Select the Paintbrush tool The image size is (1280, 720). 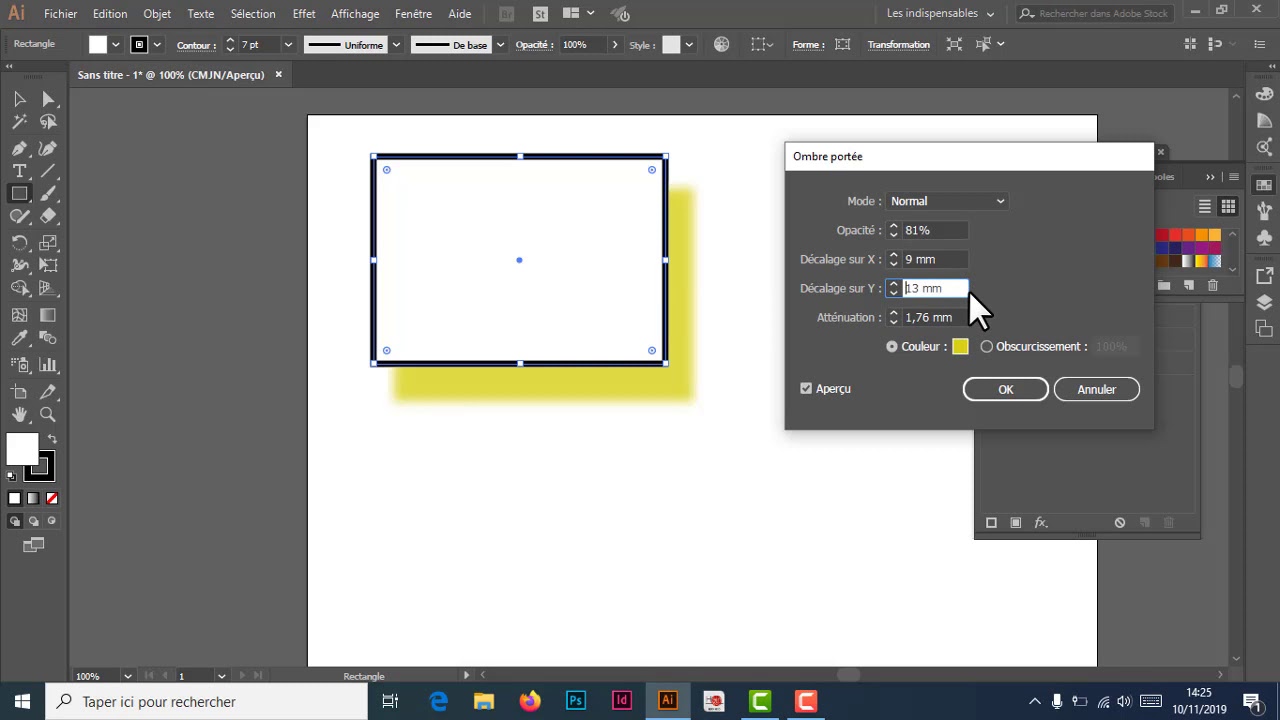pos(48,194)
